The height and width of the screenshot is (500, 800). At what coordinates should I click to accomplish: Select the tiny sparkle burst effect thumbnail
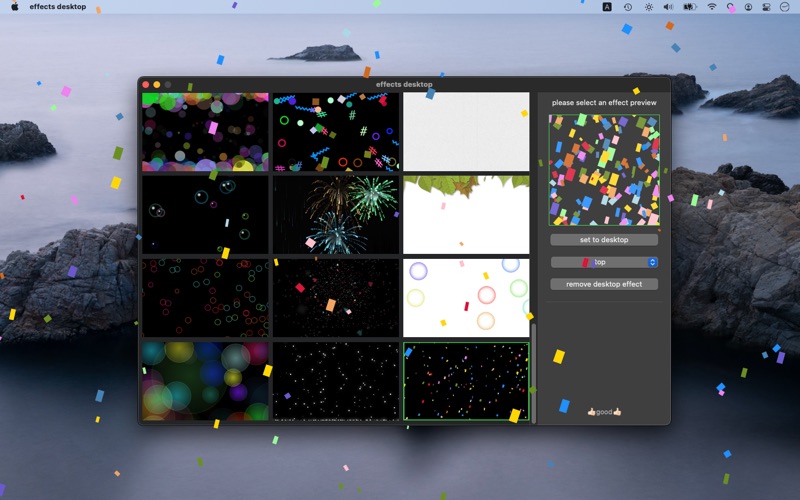pyautogui.click(x=336, y=298)
